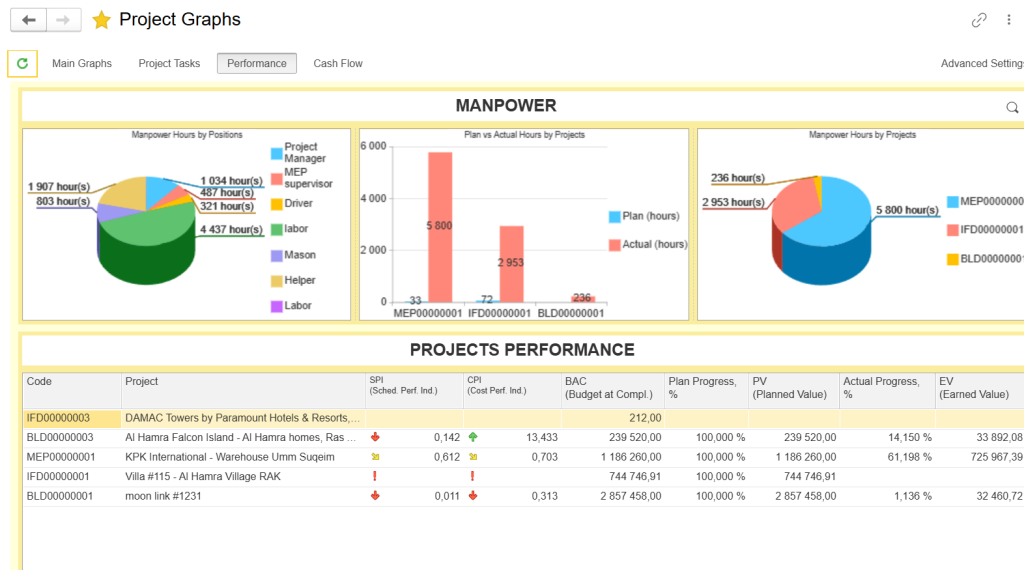This screenshot has width=1024, height=570.
Task: Open the magnifier in the Manpower header
Action: pyautogui.click(x=1012, y=108)
